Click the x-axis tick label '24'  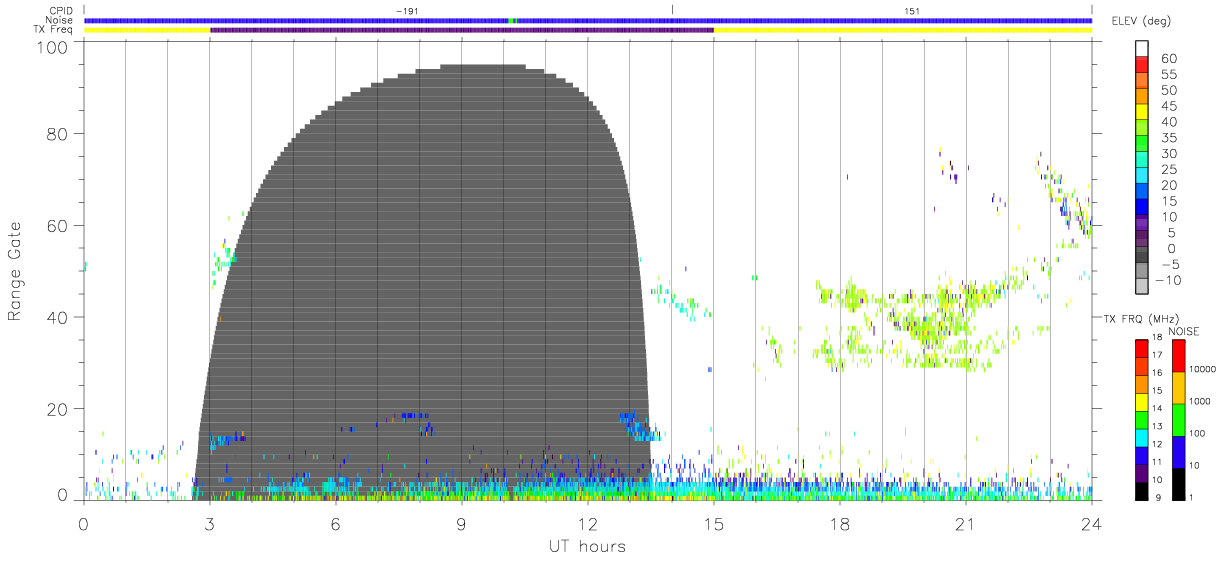pyautogui.click(x=1092, y=524)
